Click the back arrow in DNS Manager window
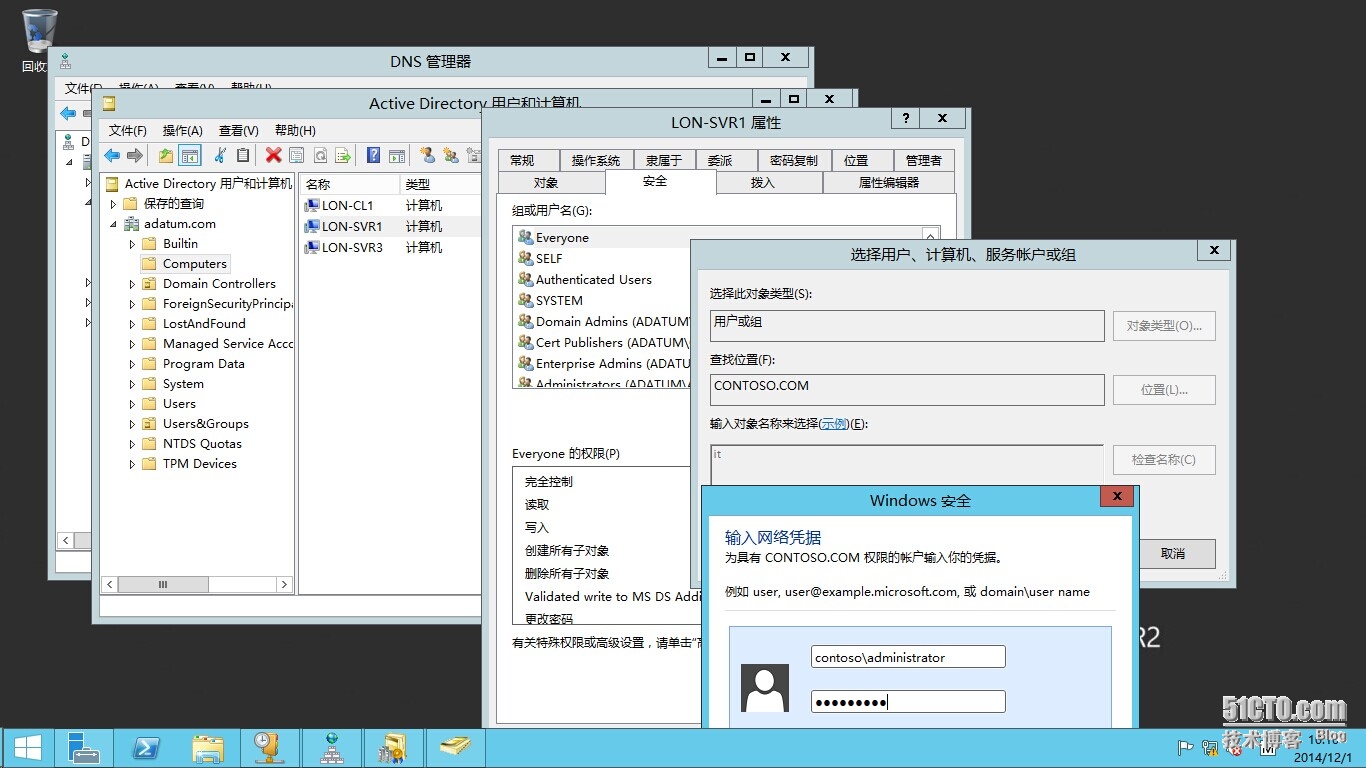 (68, 113)
